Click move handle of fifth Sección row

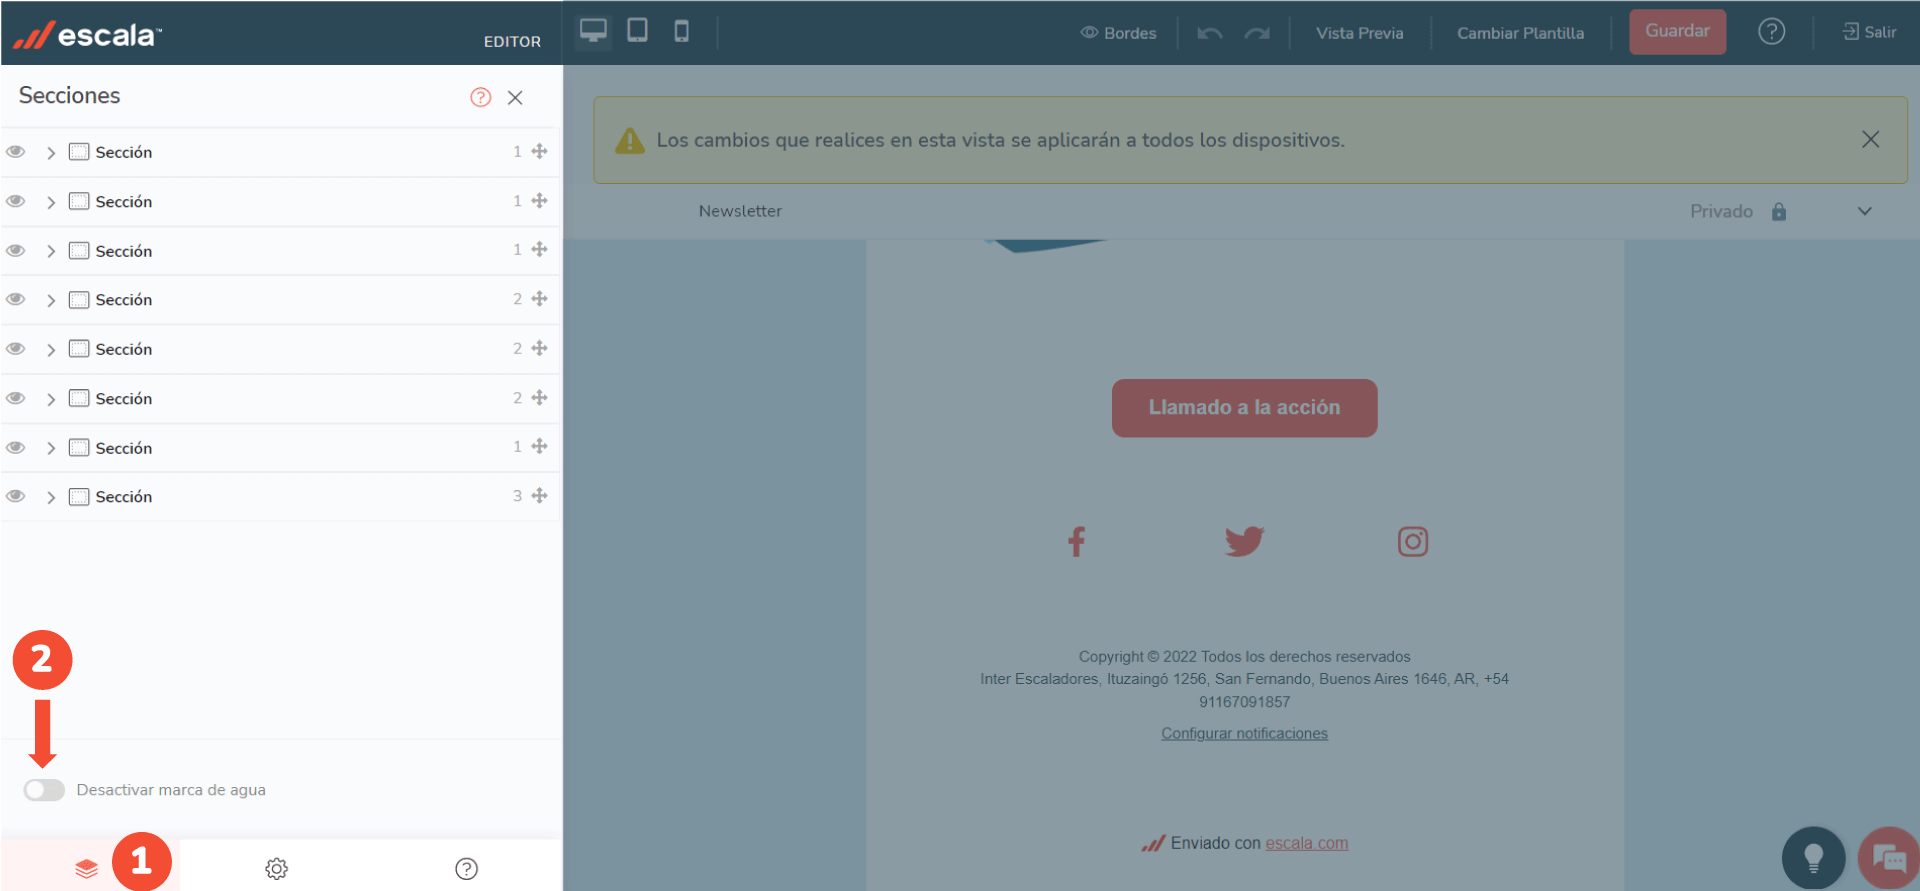click(539, 348)
